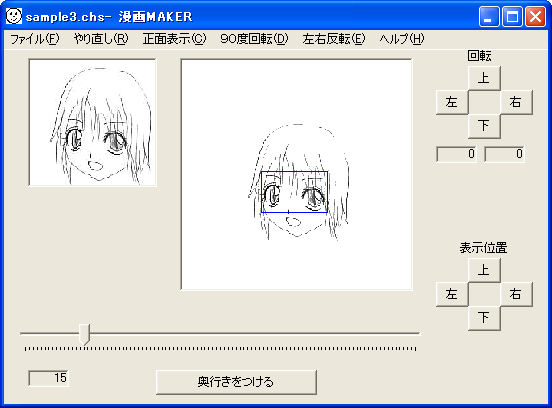Rotate left with 左 button under 回転
The height and width of the screenshot is (408, 552).
click(x=452, y=102)
